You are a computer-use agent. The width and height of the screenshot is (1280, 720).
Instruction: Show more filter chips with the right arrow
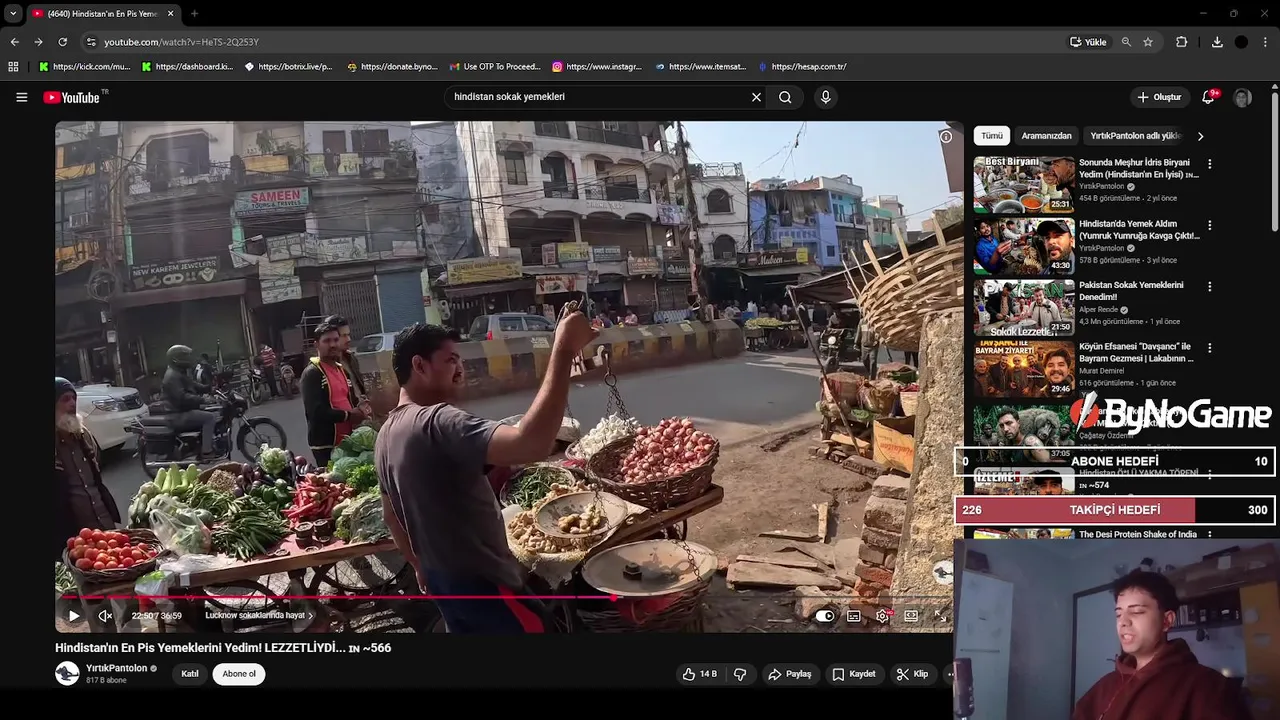[x=1200, y=136]
